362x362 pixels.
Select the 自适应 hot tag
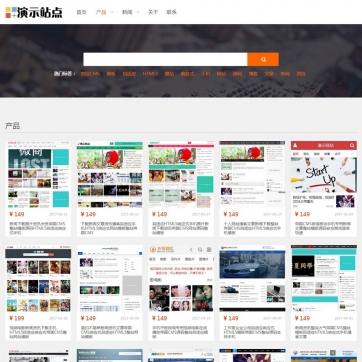pos(129,74)
